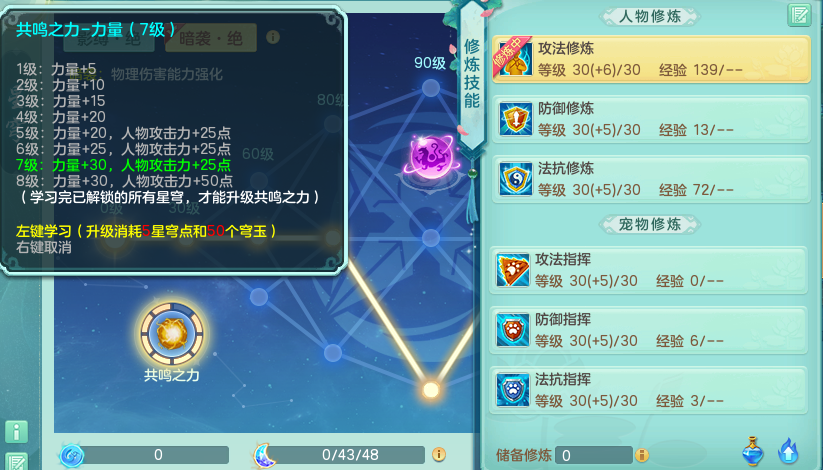This screenshot has width=823, height=470.
Task: Click the info icon beside 储备修炼
Action: pyautogui.click(x=641, y=455)
